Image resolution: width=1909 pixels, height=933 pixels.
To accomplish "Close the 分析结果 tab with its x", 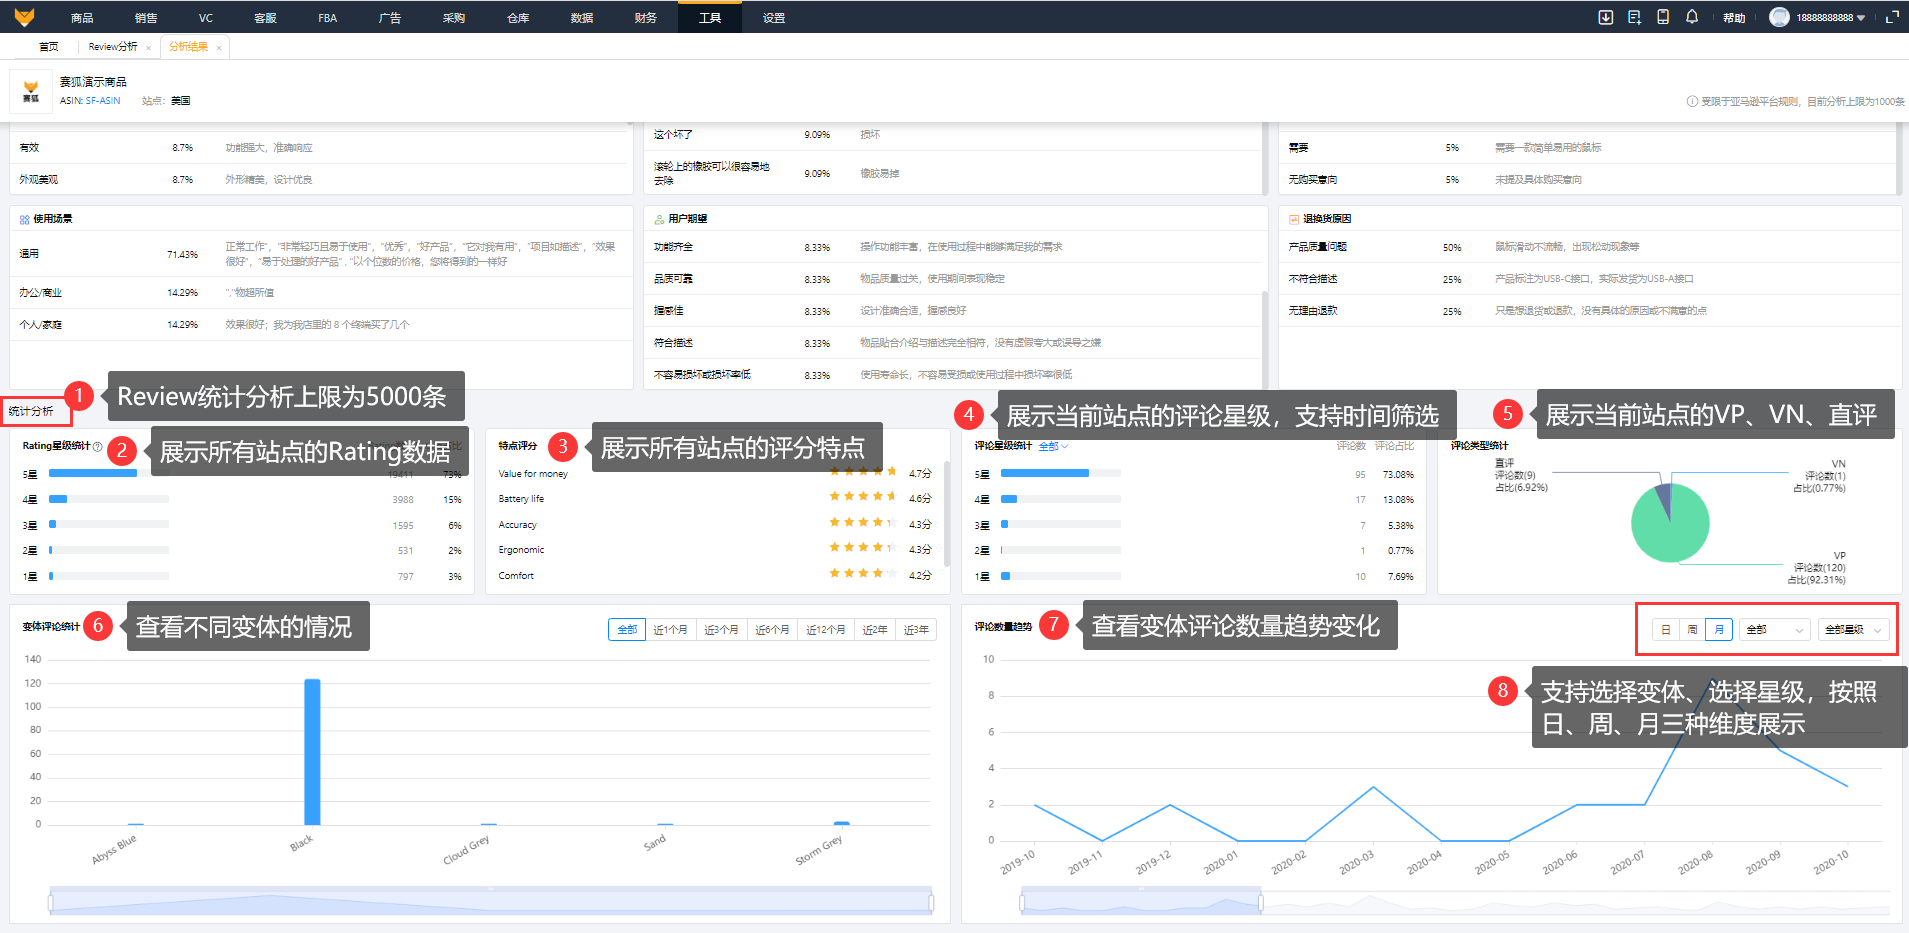I will pyautogui.click(x=219, y=48).
